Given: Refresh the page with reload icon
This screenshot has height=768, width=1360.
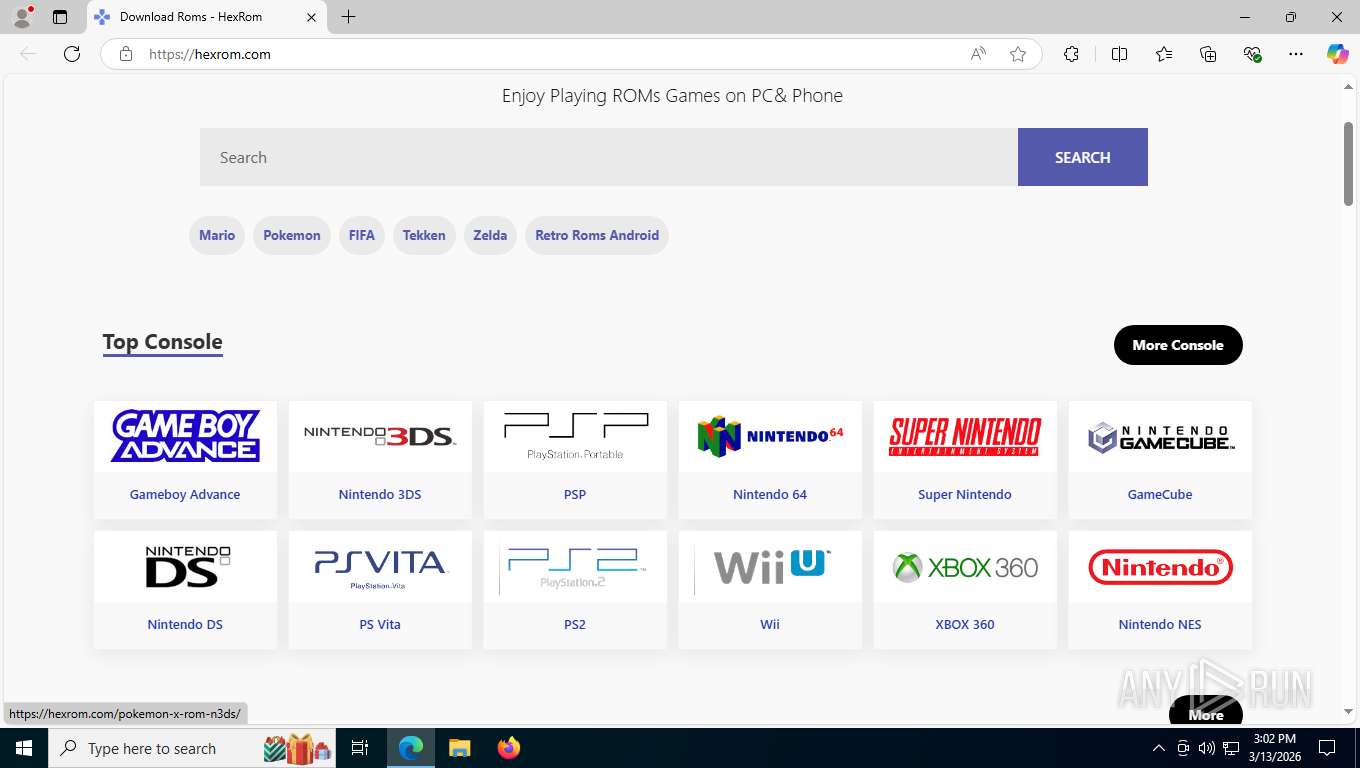Looking at the screenshot, I should [x=72, y=54].
